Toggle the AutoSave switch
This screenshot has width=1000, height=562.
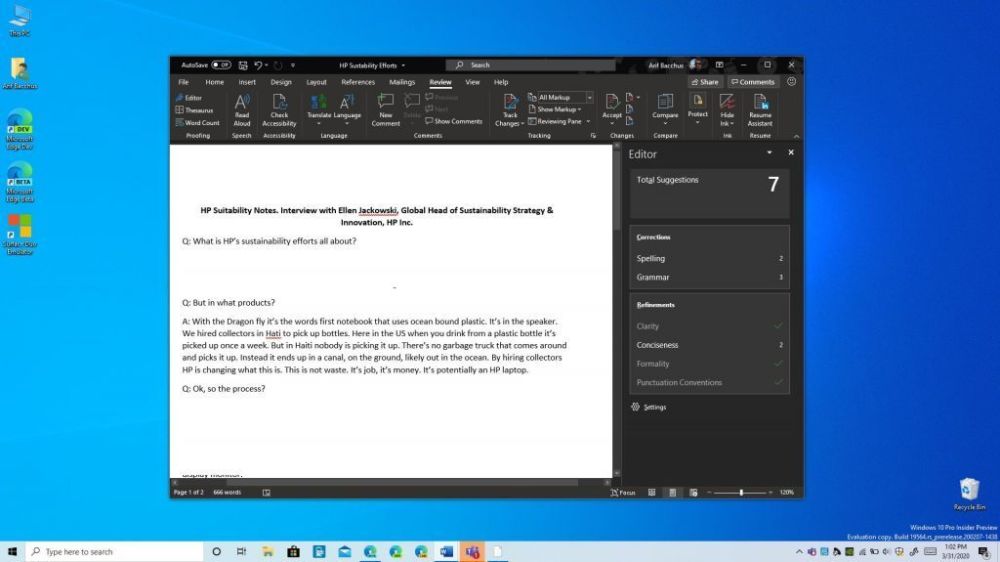coord(221,65)
